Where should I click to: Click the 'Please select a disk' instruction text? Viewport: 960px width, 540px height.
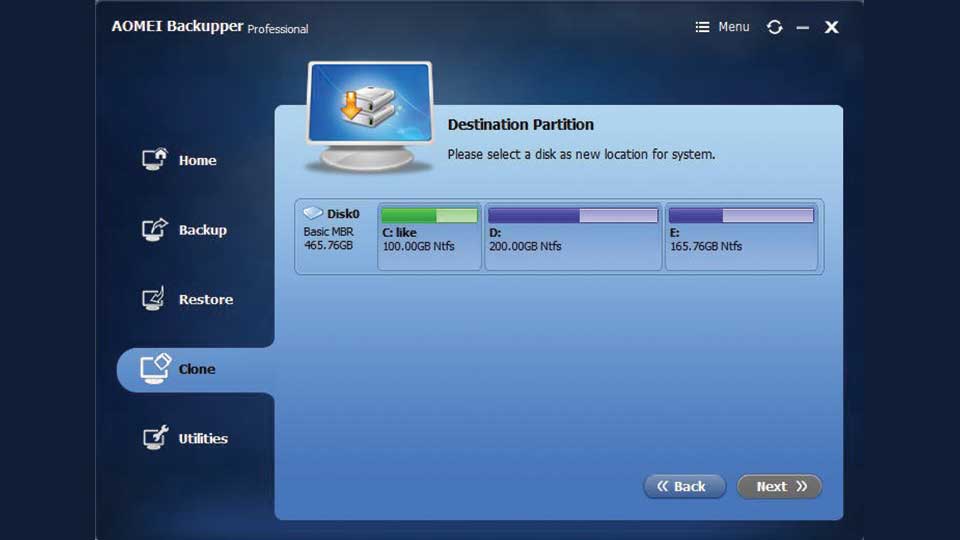pyautogui.click(x=581, y=154)
